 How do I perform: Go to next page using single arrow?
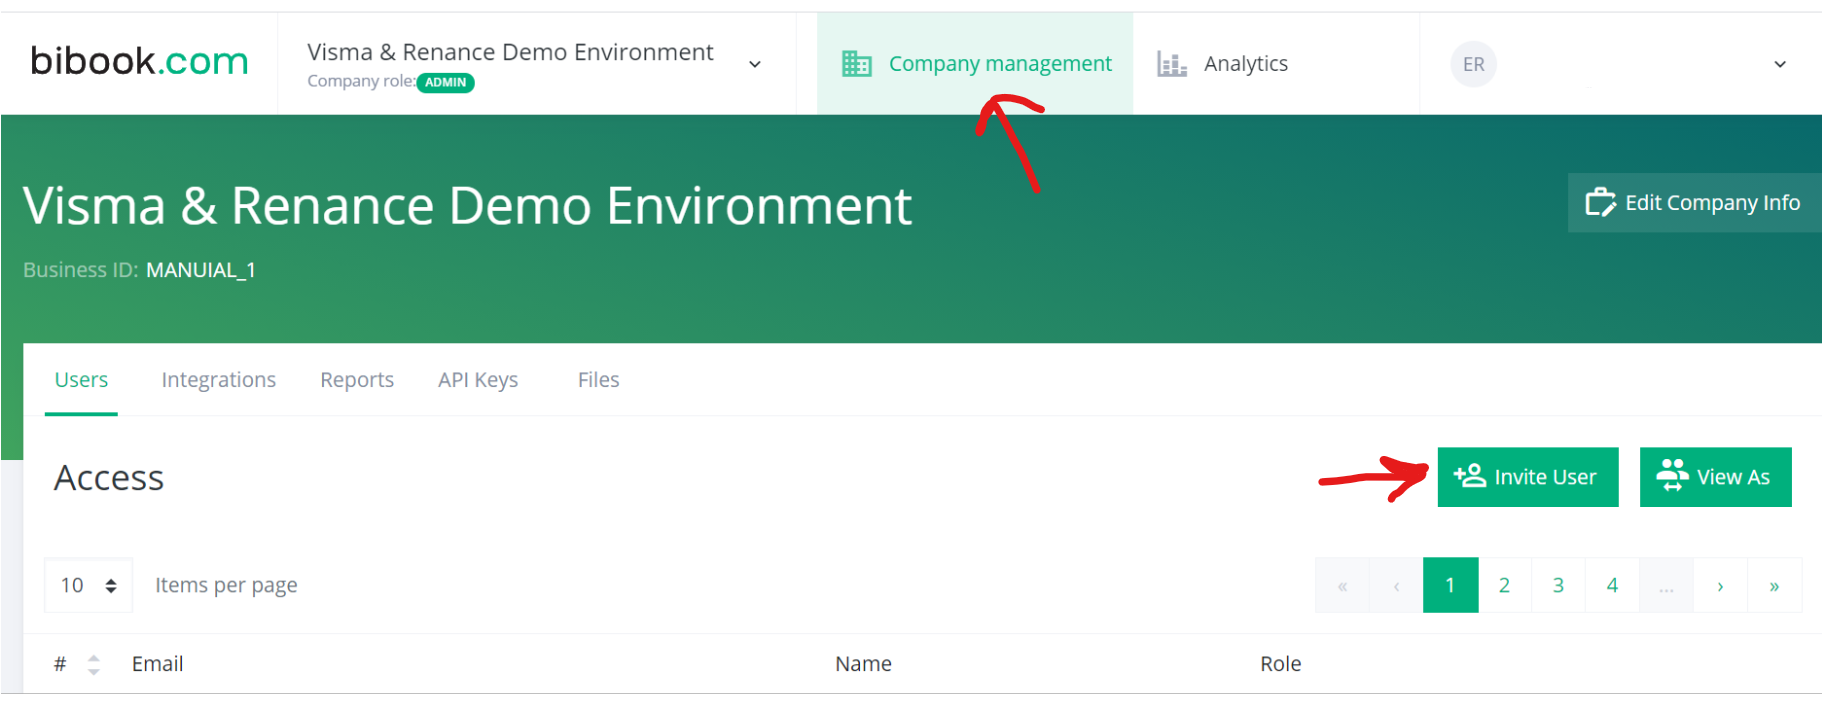click(x=1720, y=585)
